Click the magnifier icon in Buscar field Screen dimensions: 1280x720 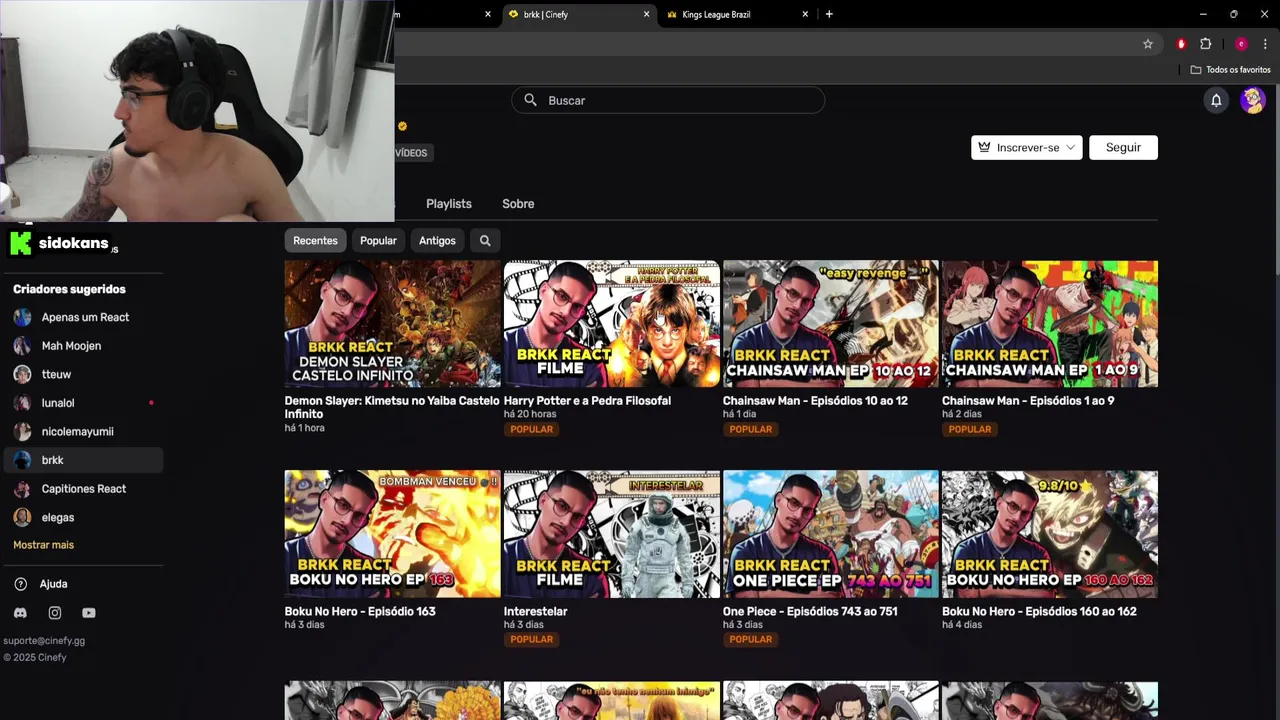[530, 100]
